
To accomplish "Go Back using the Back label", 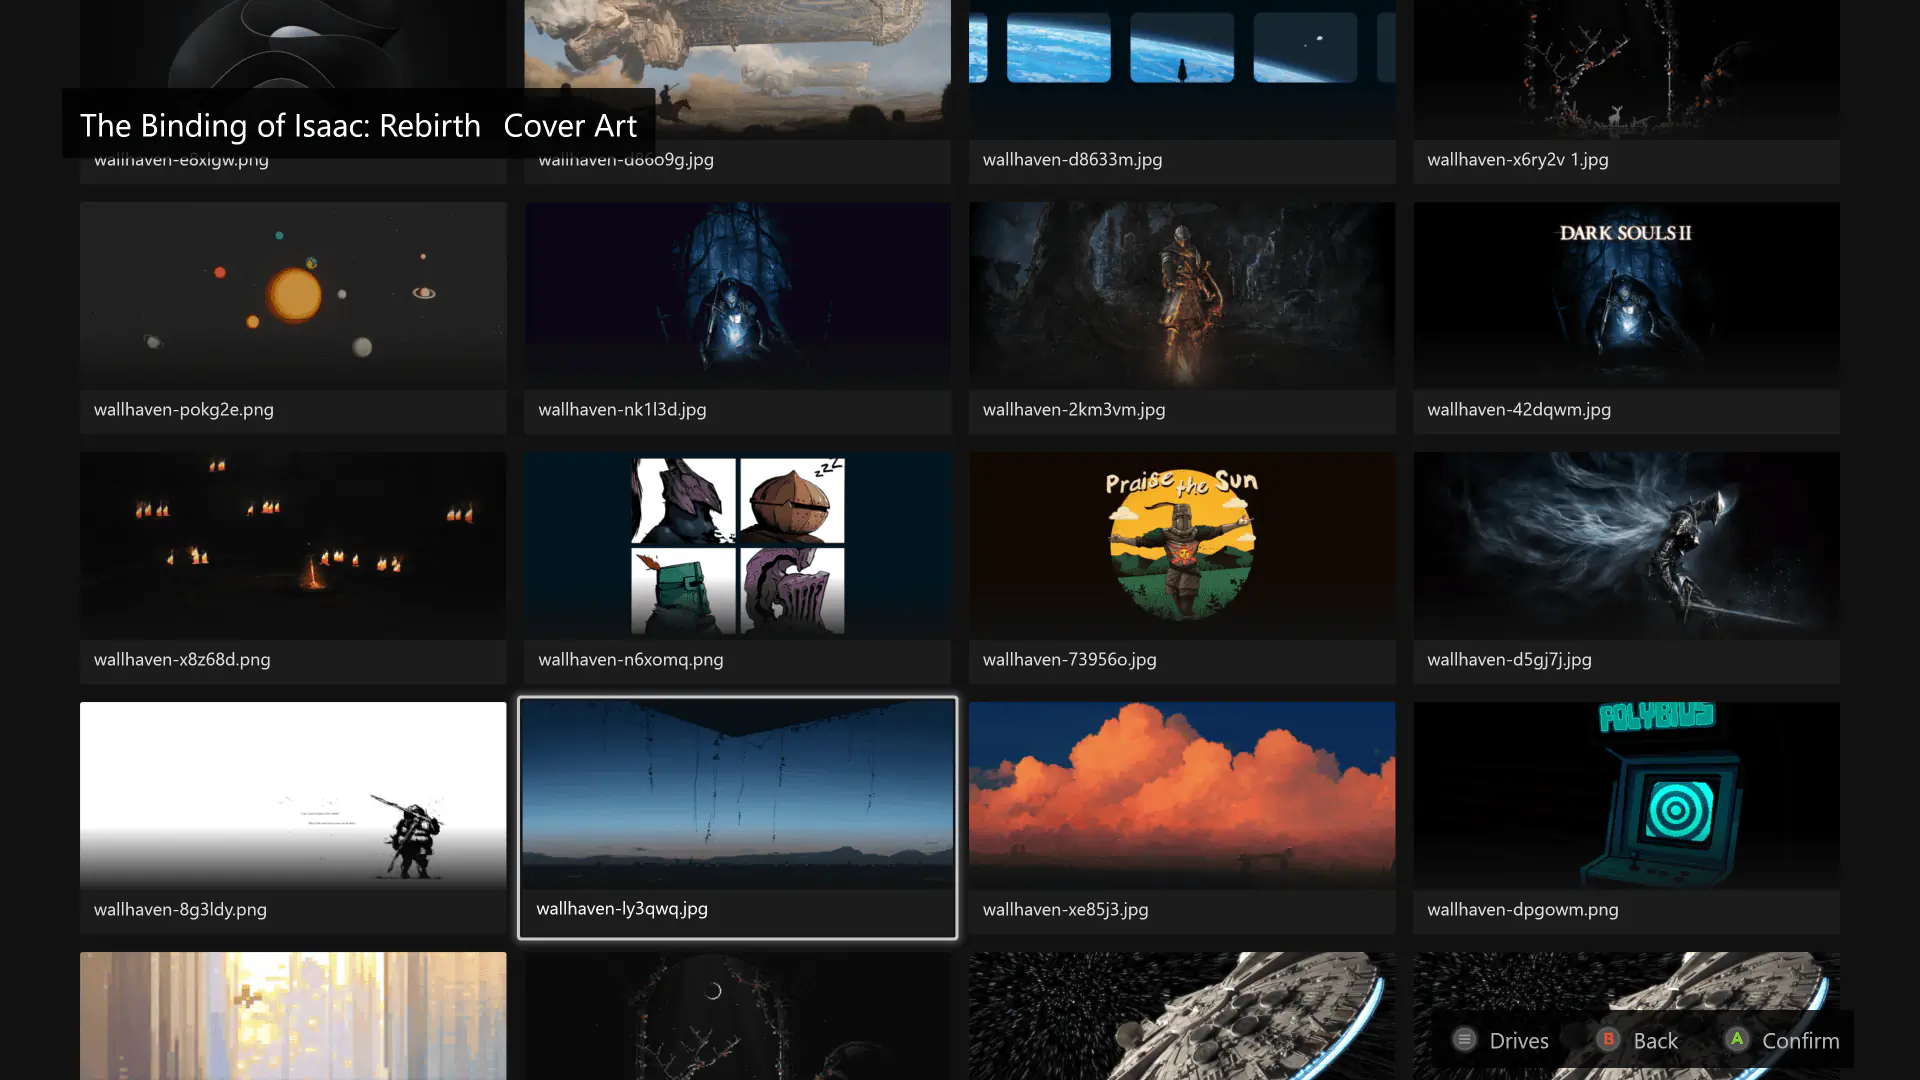I will tap(1655, 1041).
